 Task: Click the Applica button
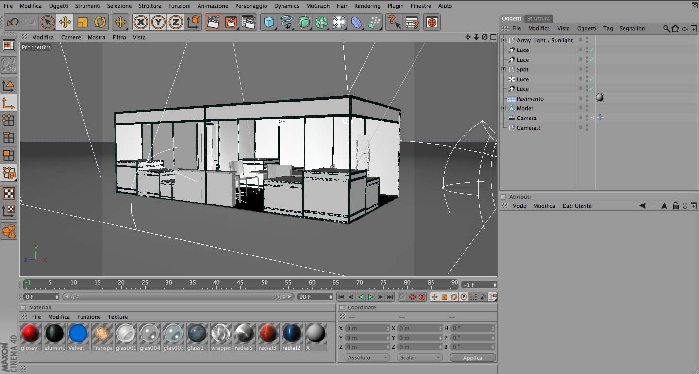473,358
